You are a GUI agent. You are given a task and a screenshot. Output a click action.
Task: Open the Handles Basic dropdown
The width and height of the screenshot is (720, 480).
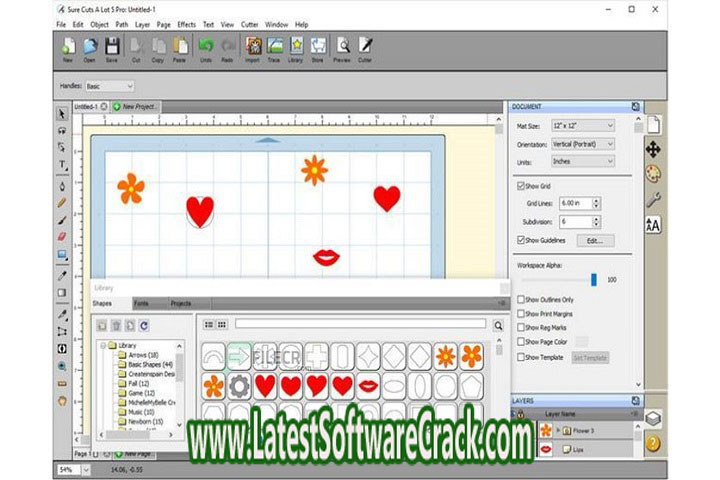[x=109, y=86]
